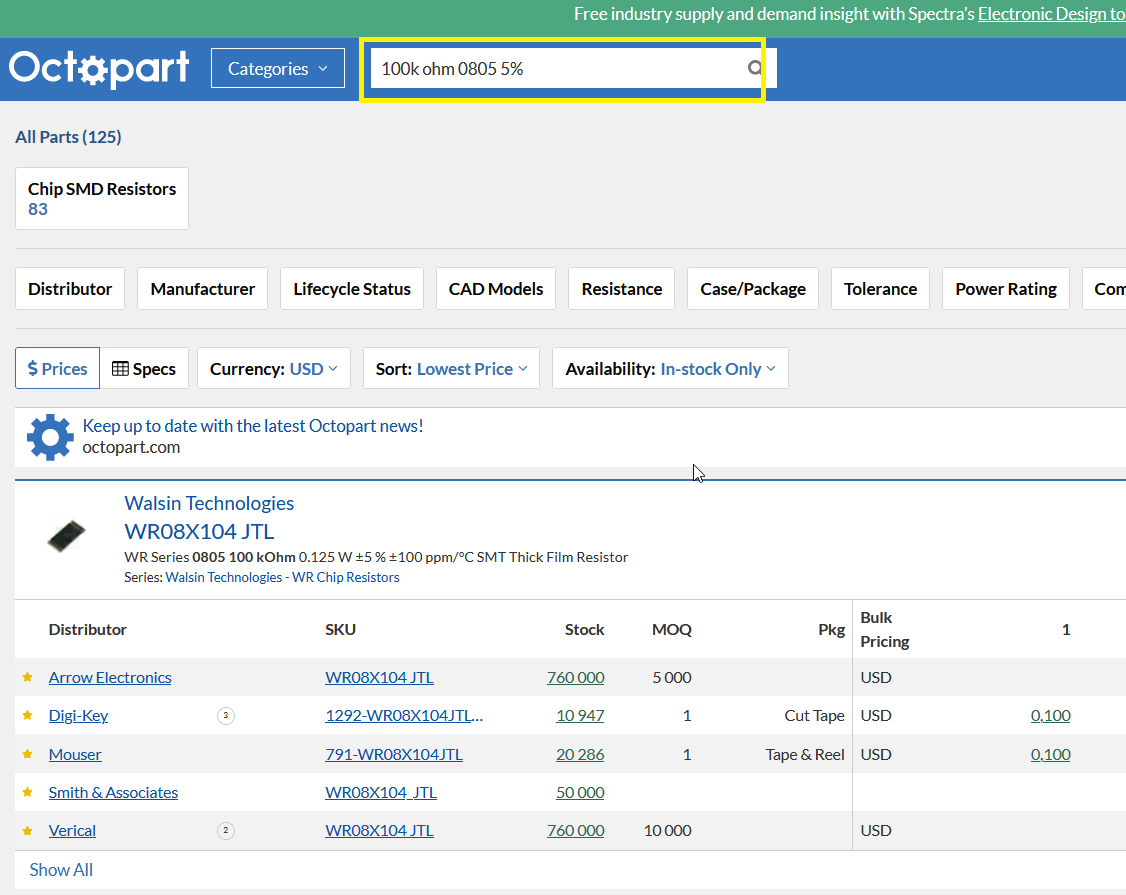Click the Octopart logo
The height and width of the screenshot is (895, 1126).
[x=99, y=68]
